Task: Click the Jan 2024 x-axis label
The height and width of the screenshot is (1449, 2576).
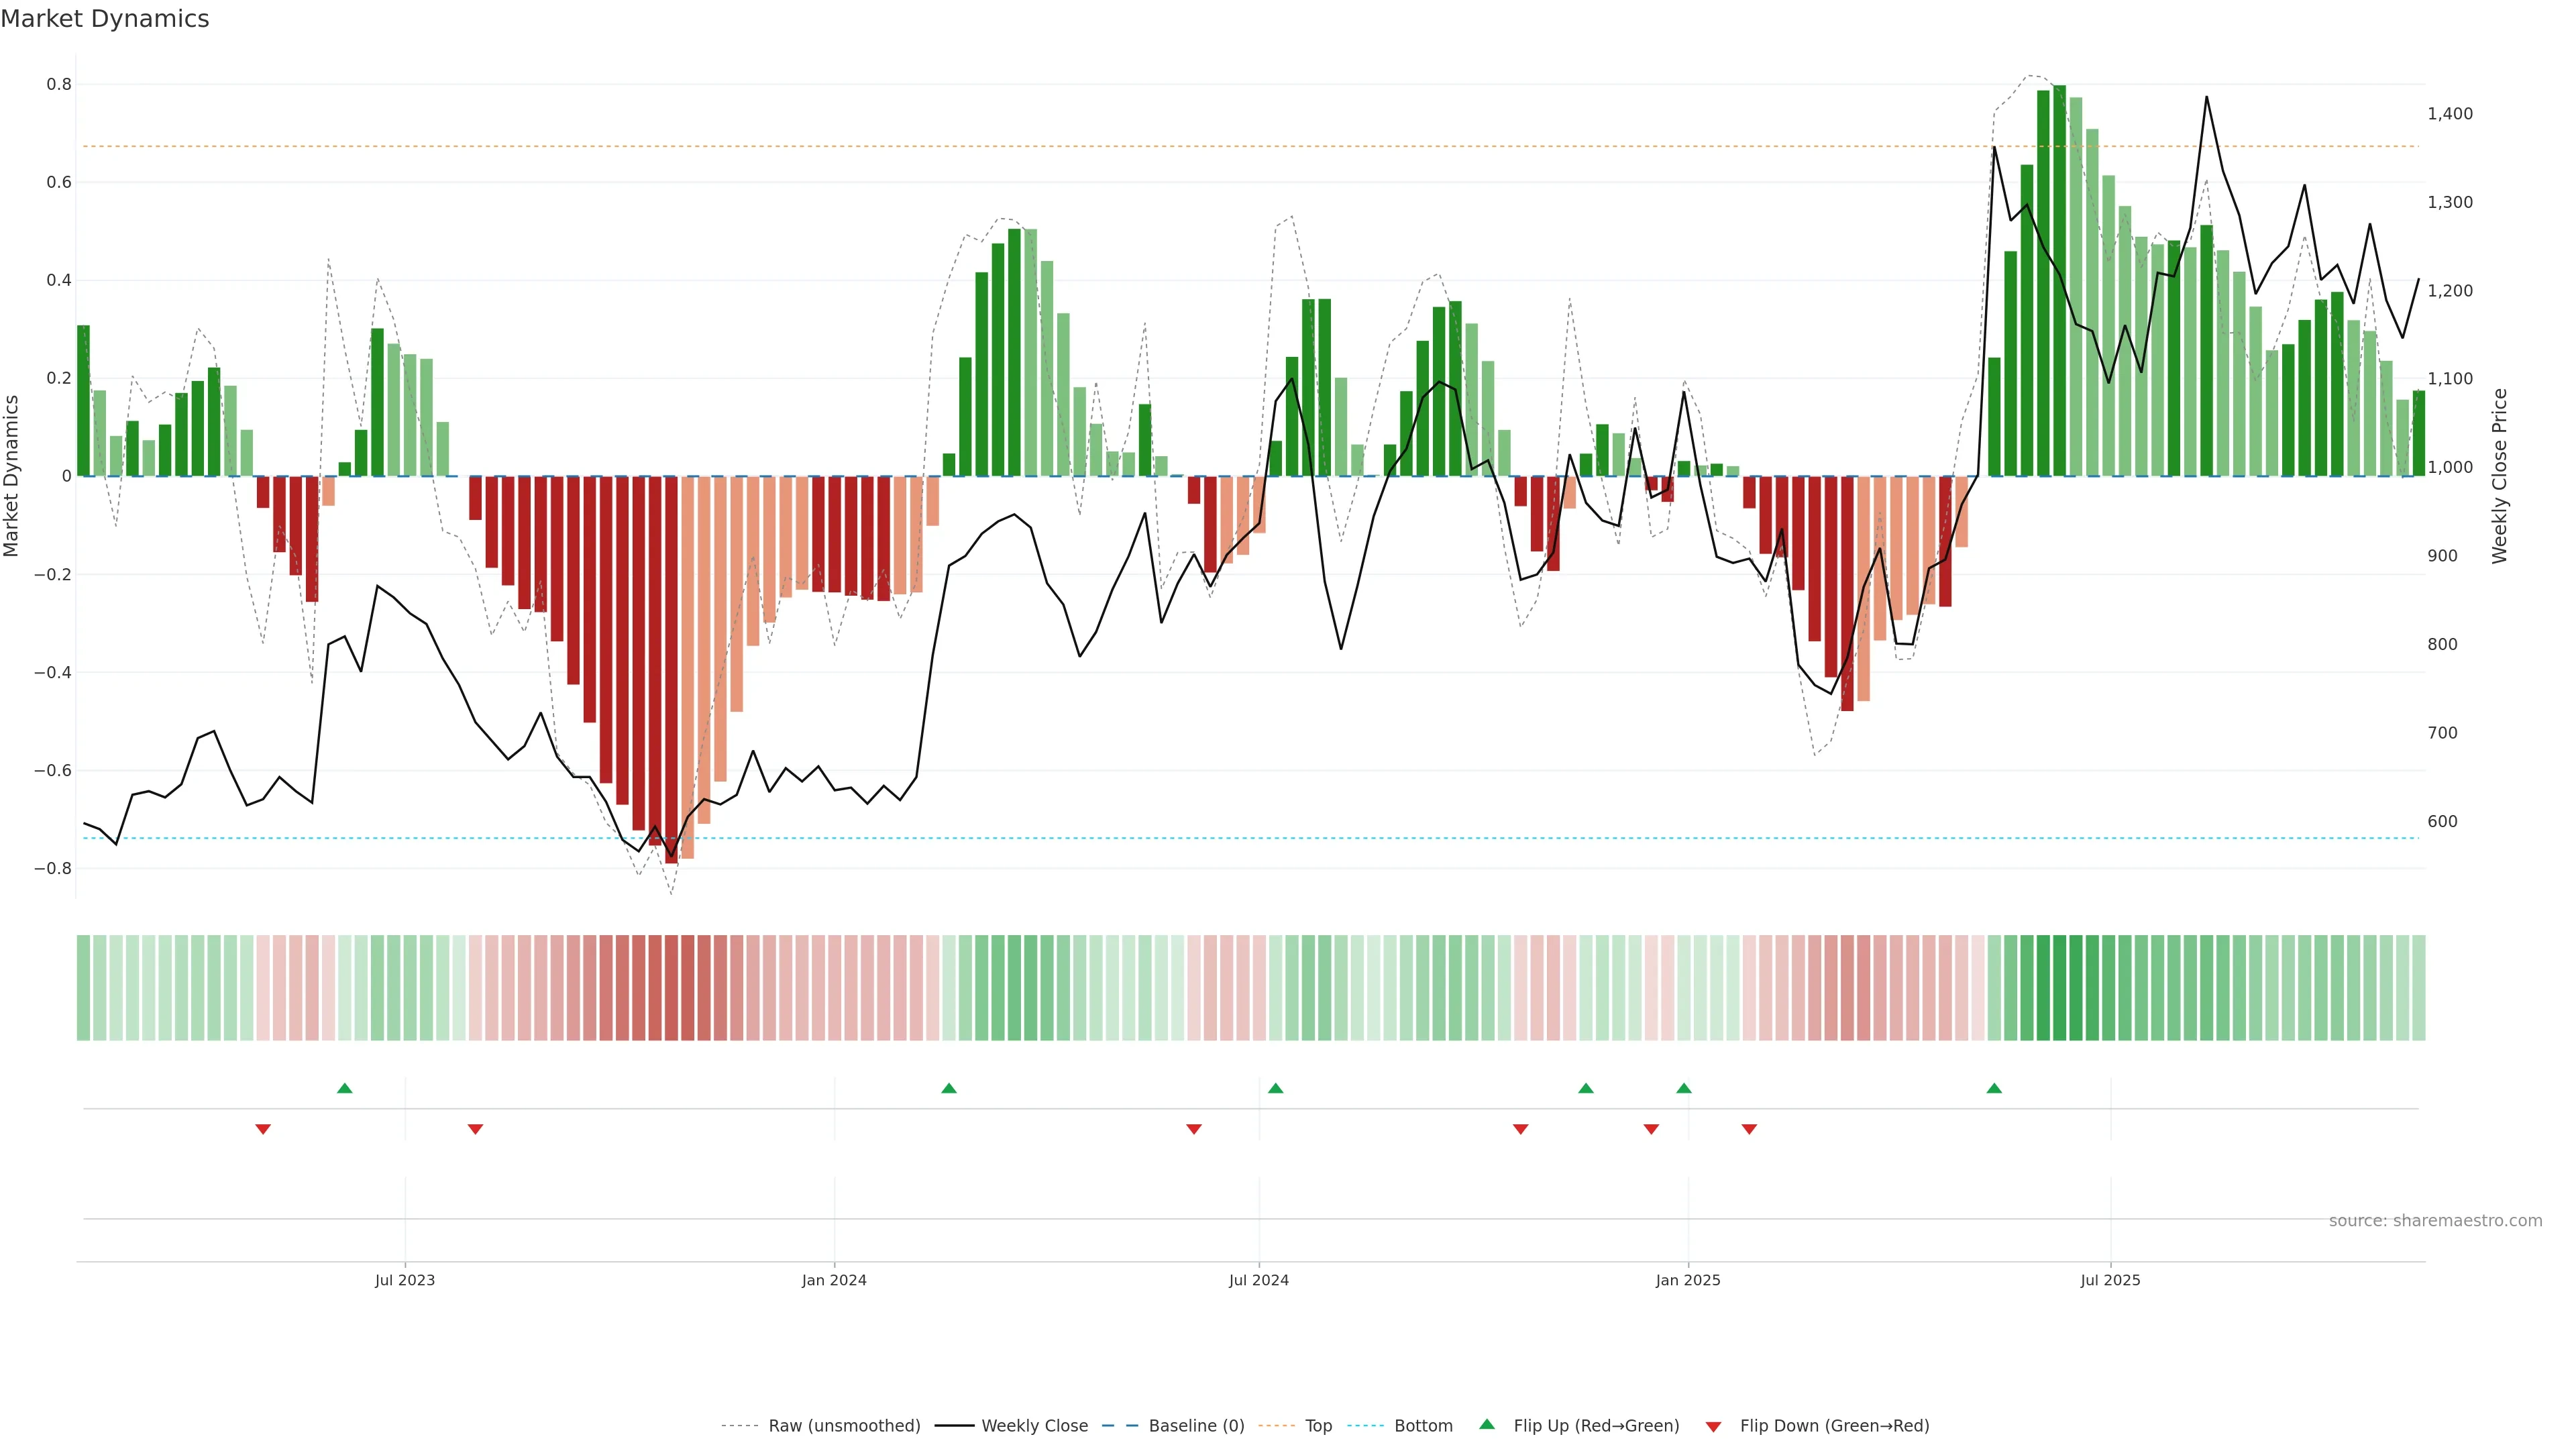Action: point(834,1280)
